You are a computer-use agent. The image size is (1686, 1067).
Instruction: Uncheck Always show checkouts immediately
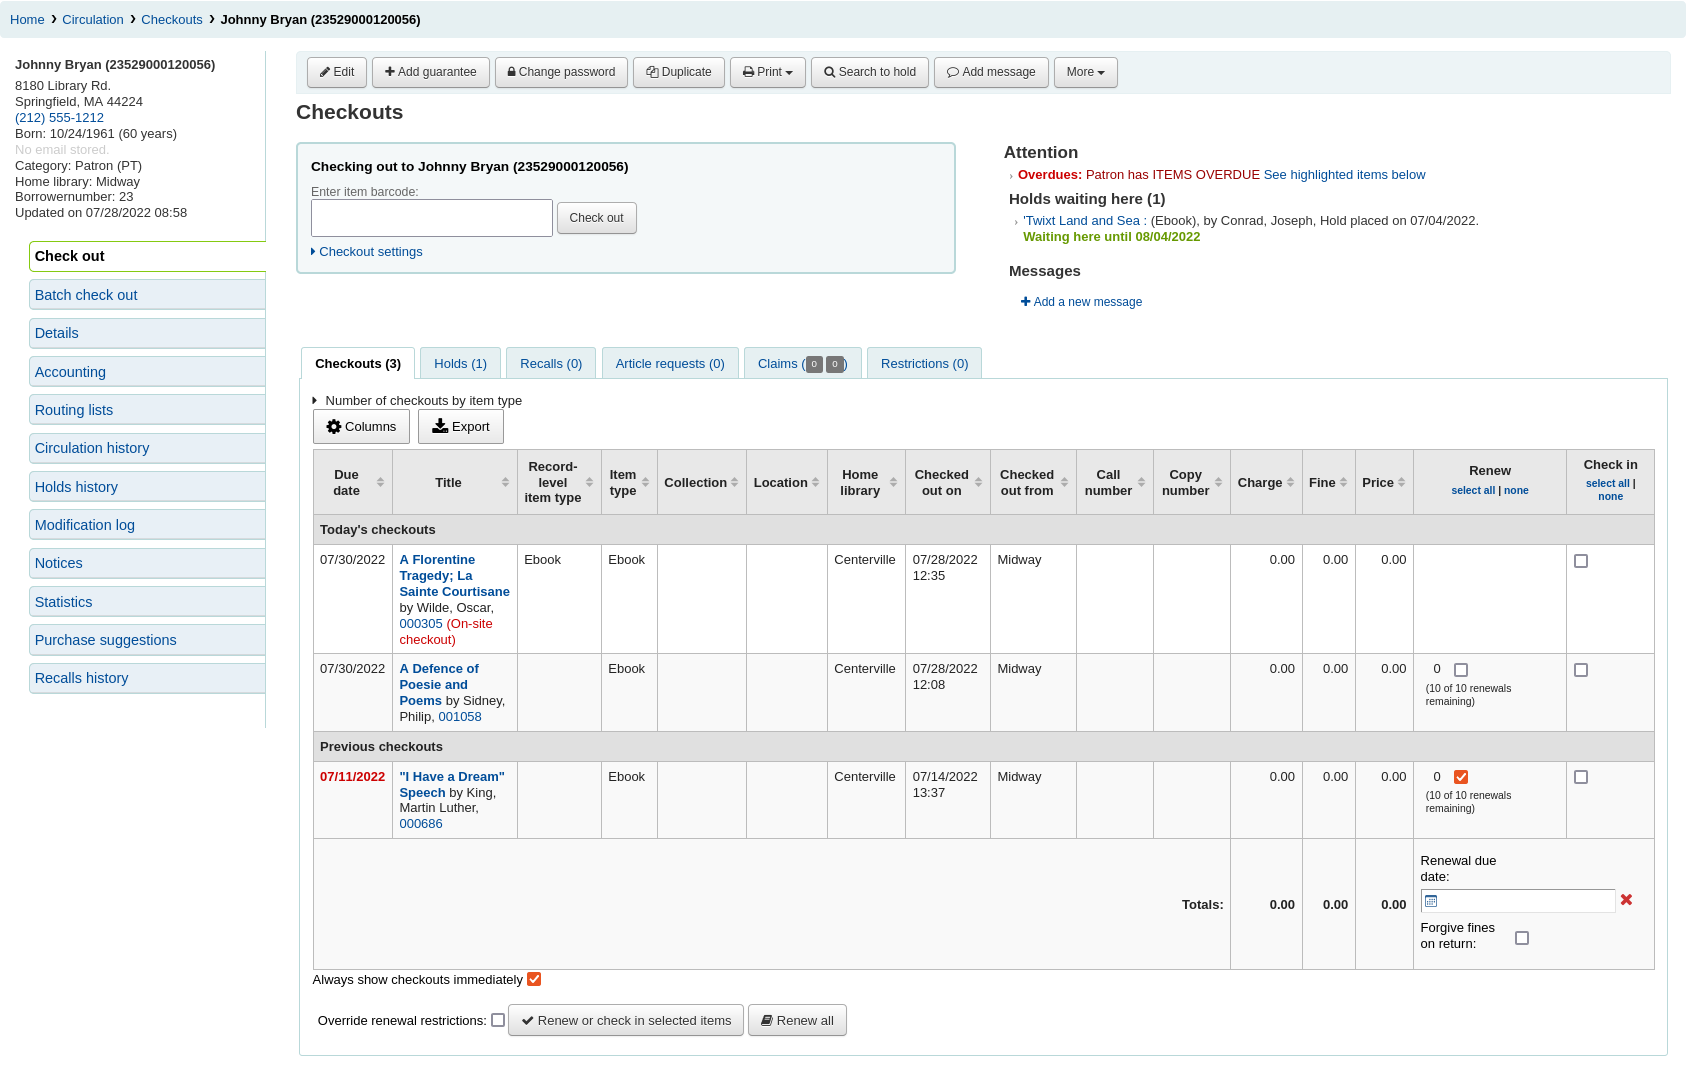[x=534, y=979]
